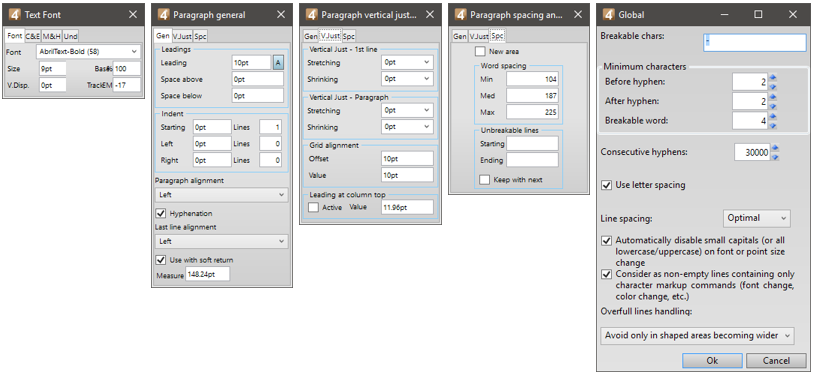Toggle the Hyphenation checkbox
This screenshot has height=376, width=815.
(161, 213)
